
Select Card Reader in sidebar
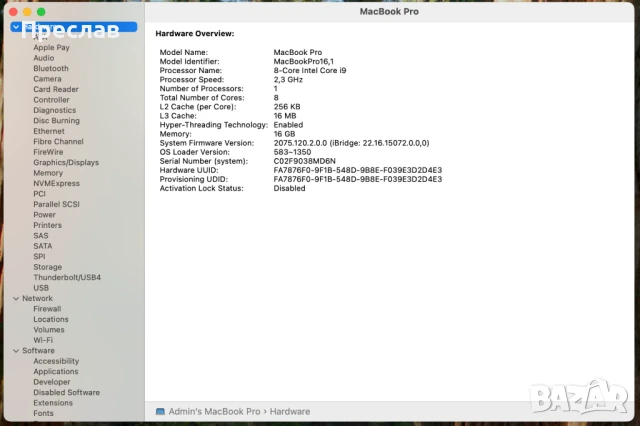pyautogui.click(x=56, y=89)
